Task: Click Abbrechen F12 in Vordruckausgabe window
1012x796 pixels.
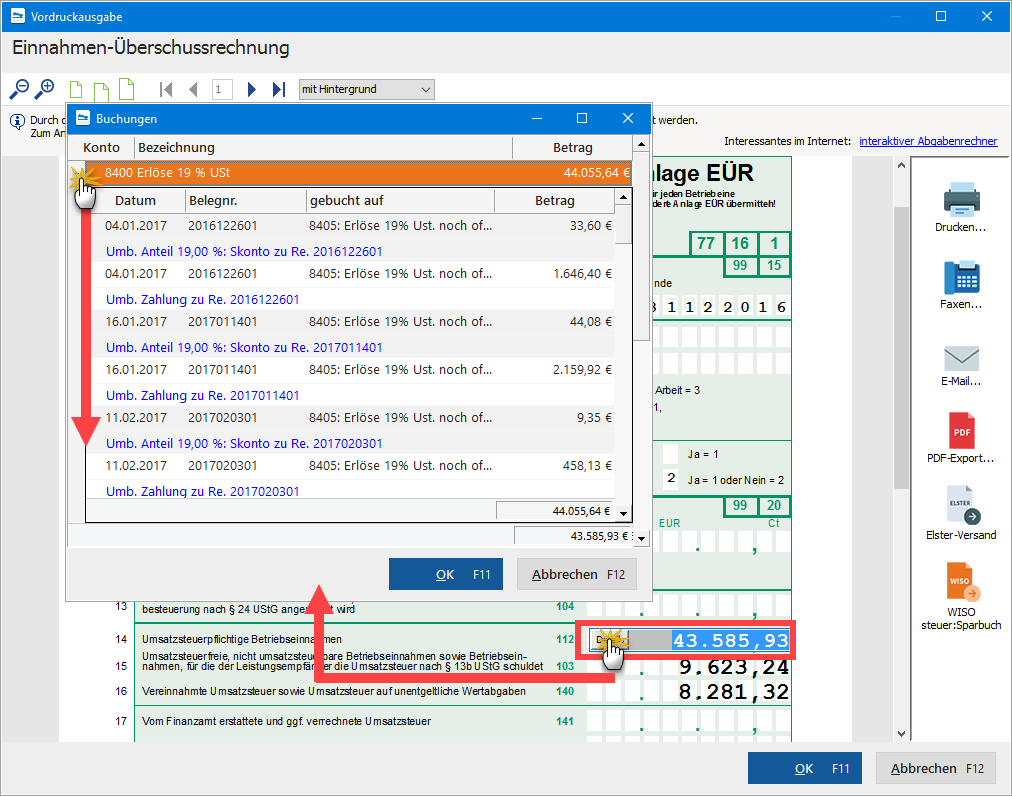Action: 936,768
